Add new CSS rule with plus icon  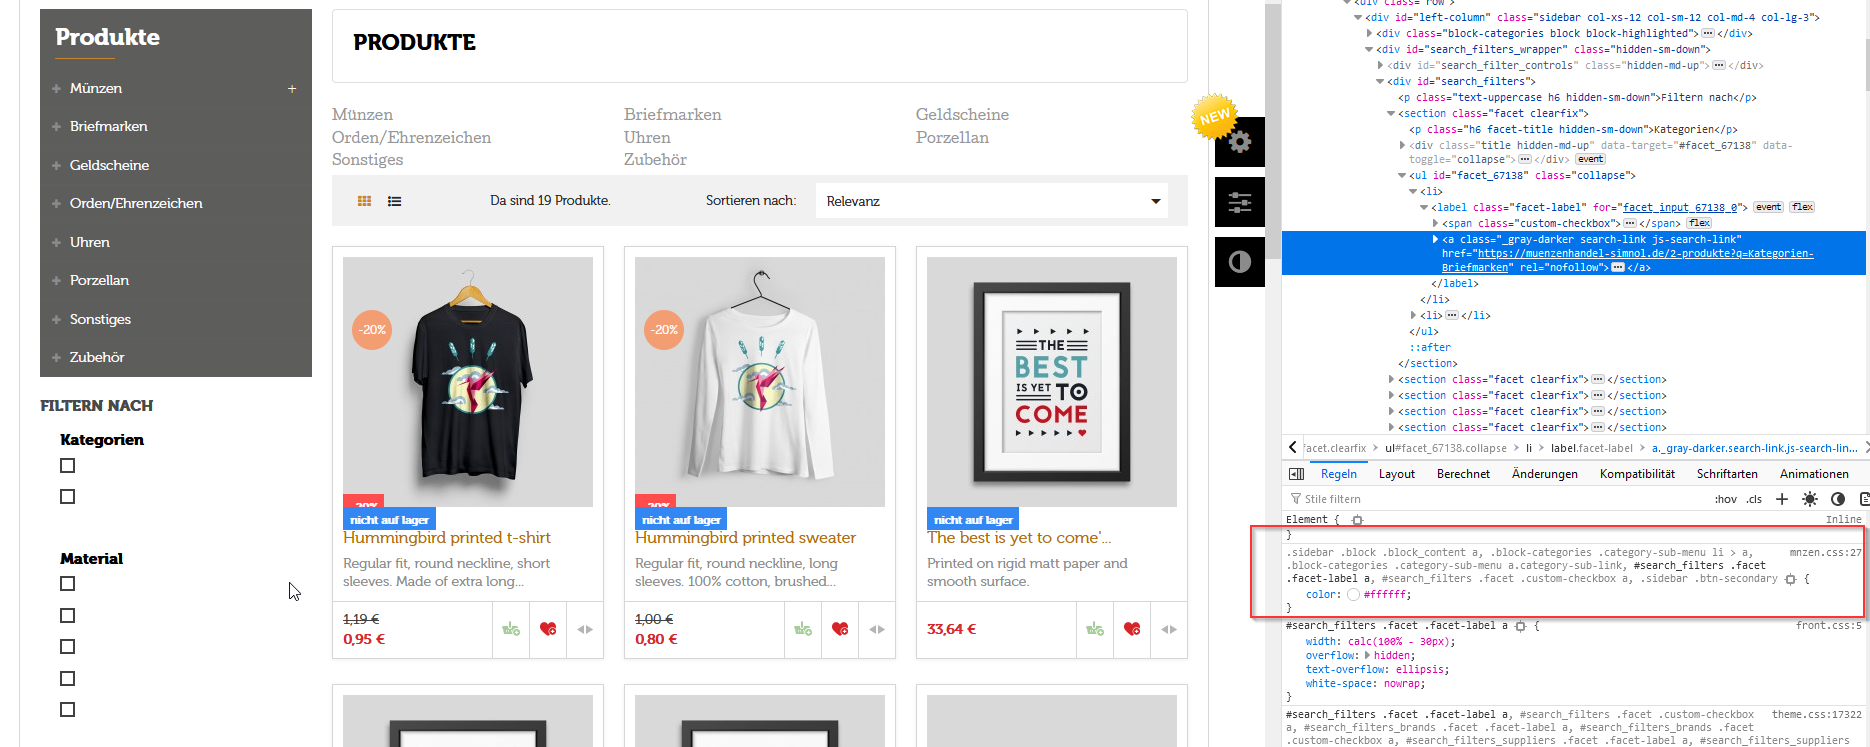pos(1782,499)
